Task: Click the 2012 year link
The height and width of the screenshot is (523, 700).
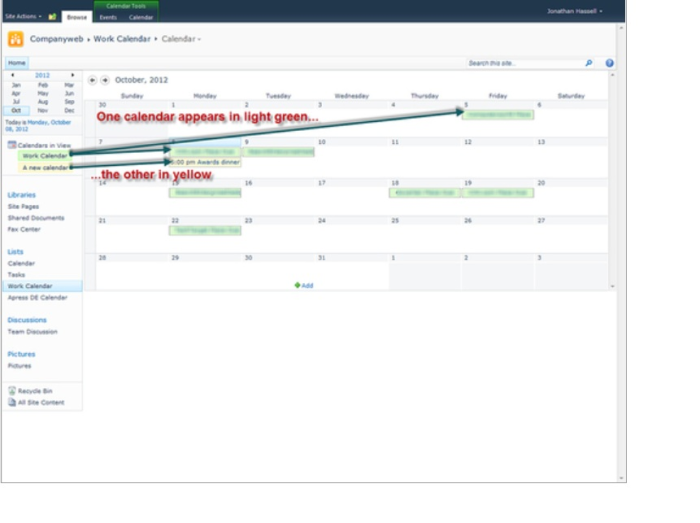Action: pyautogui.click(x=42, y=75)
